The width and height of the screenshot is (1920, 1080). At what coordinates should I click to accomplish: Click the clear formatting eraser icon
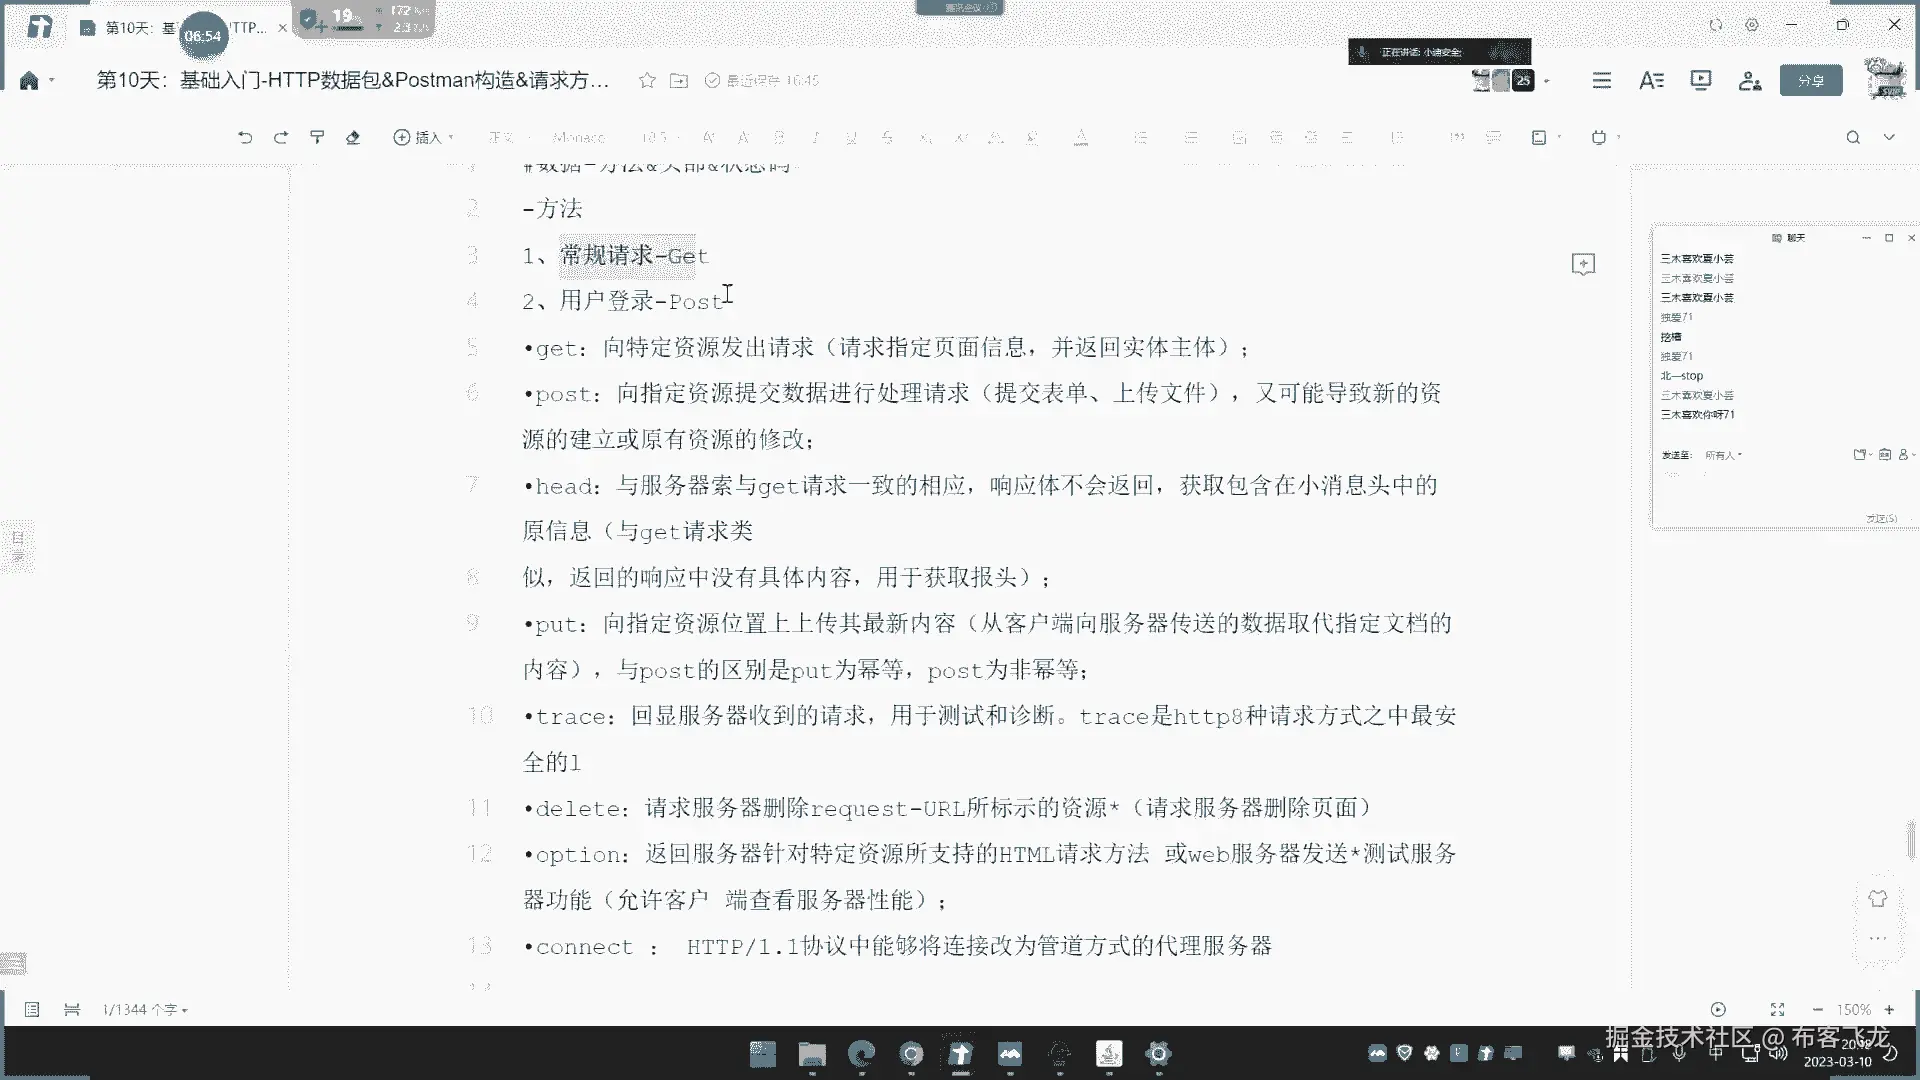[353, 138]
